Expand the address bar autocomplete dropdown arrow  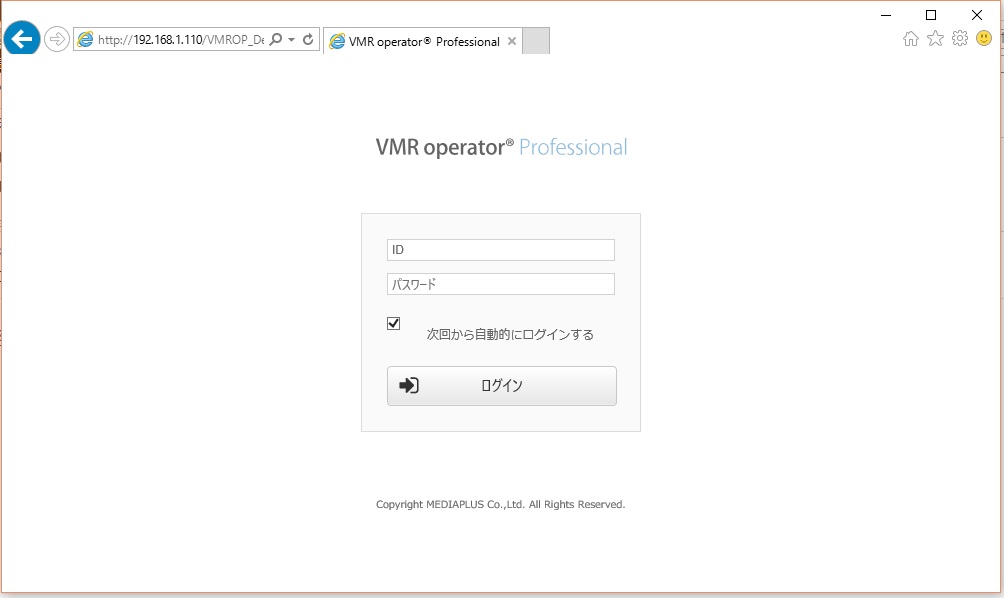point(291,39)
